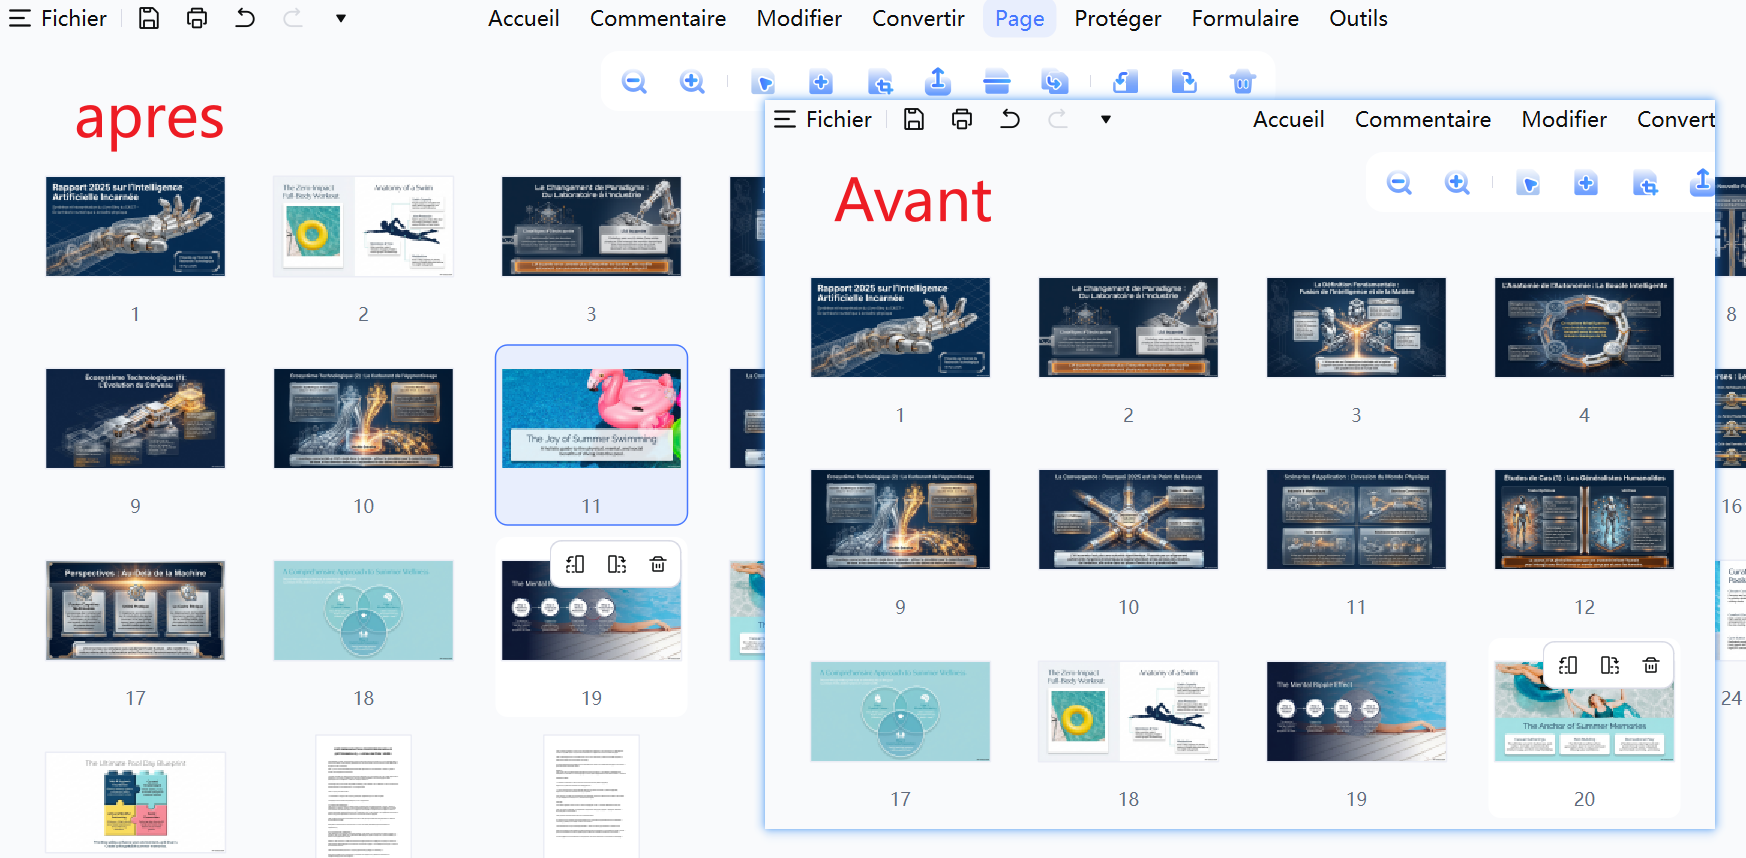Redo action in the apres window
The image size is (1746, 858).
point(293,18)
